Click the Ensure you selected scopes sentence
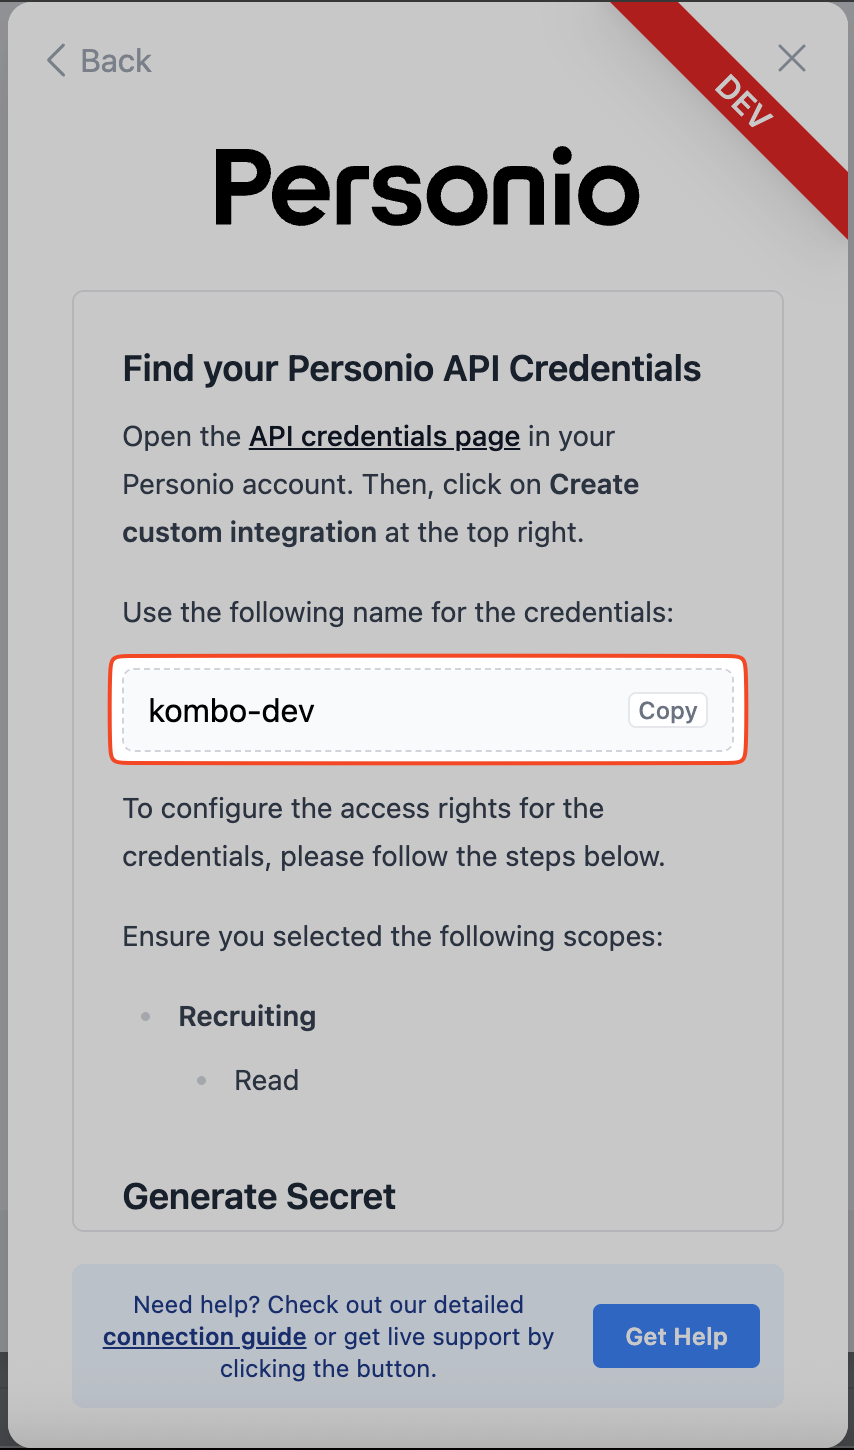 tap(392, 937)
